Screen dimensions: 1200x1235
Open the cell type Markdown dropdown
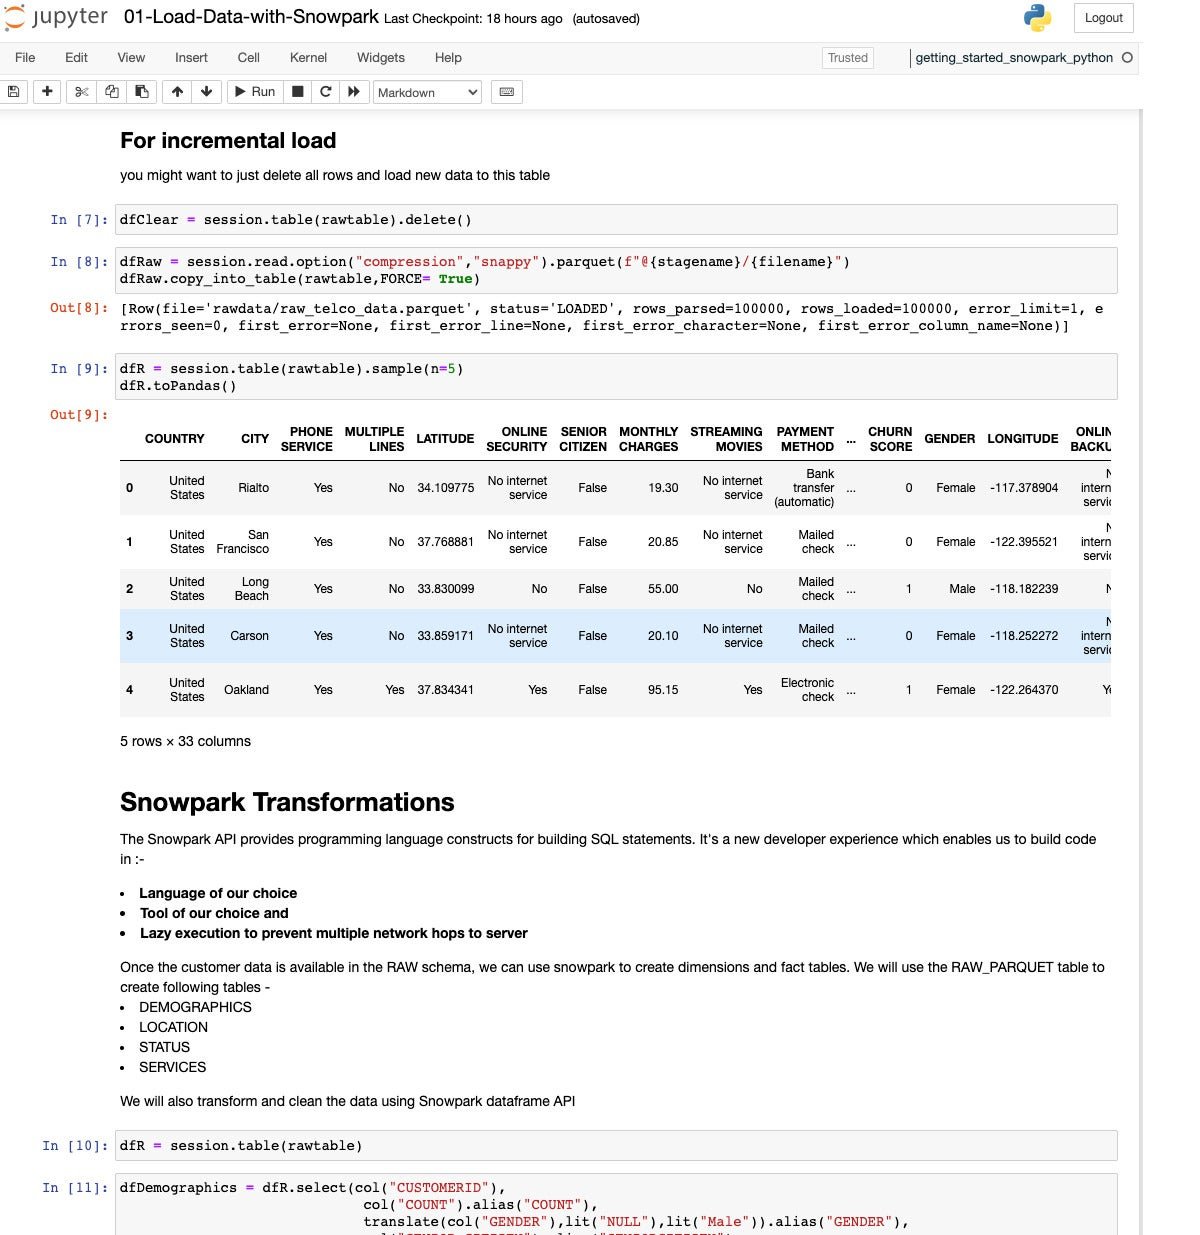427,92
